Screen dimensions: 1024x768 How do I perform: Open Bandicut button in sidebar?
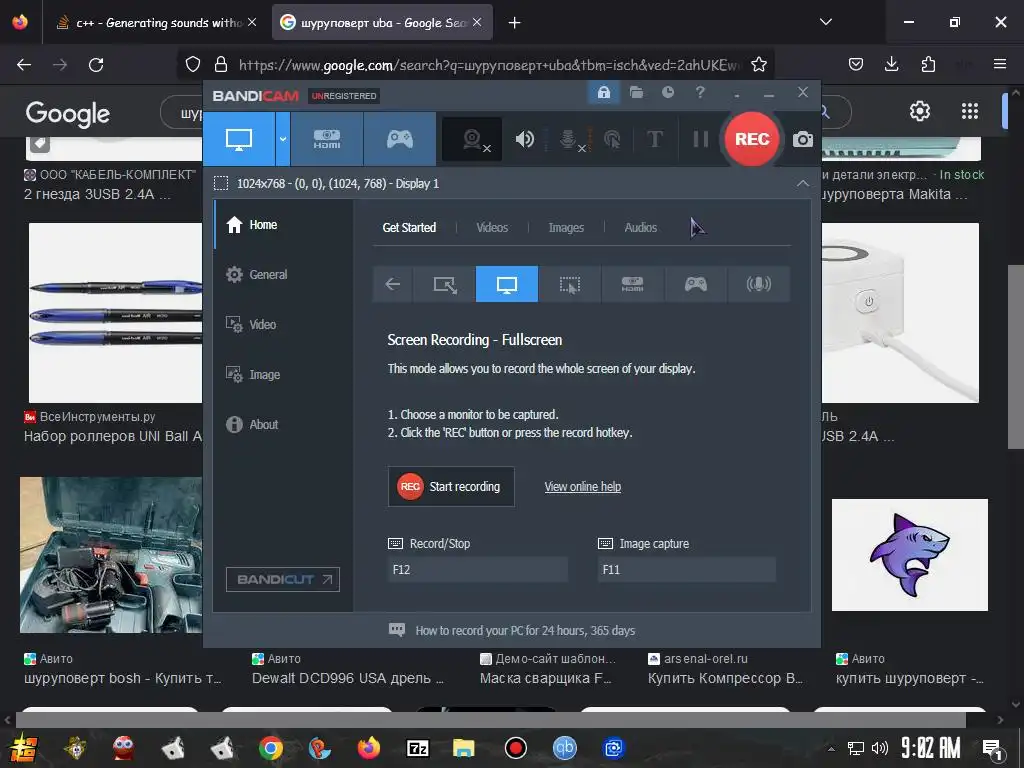283,579
